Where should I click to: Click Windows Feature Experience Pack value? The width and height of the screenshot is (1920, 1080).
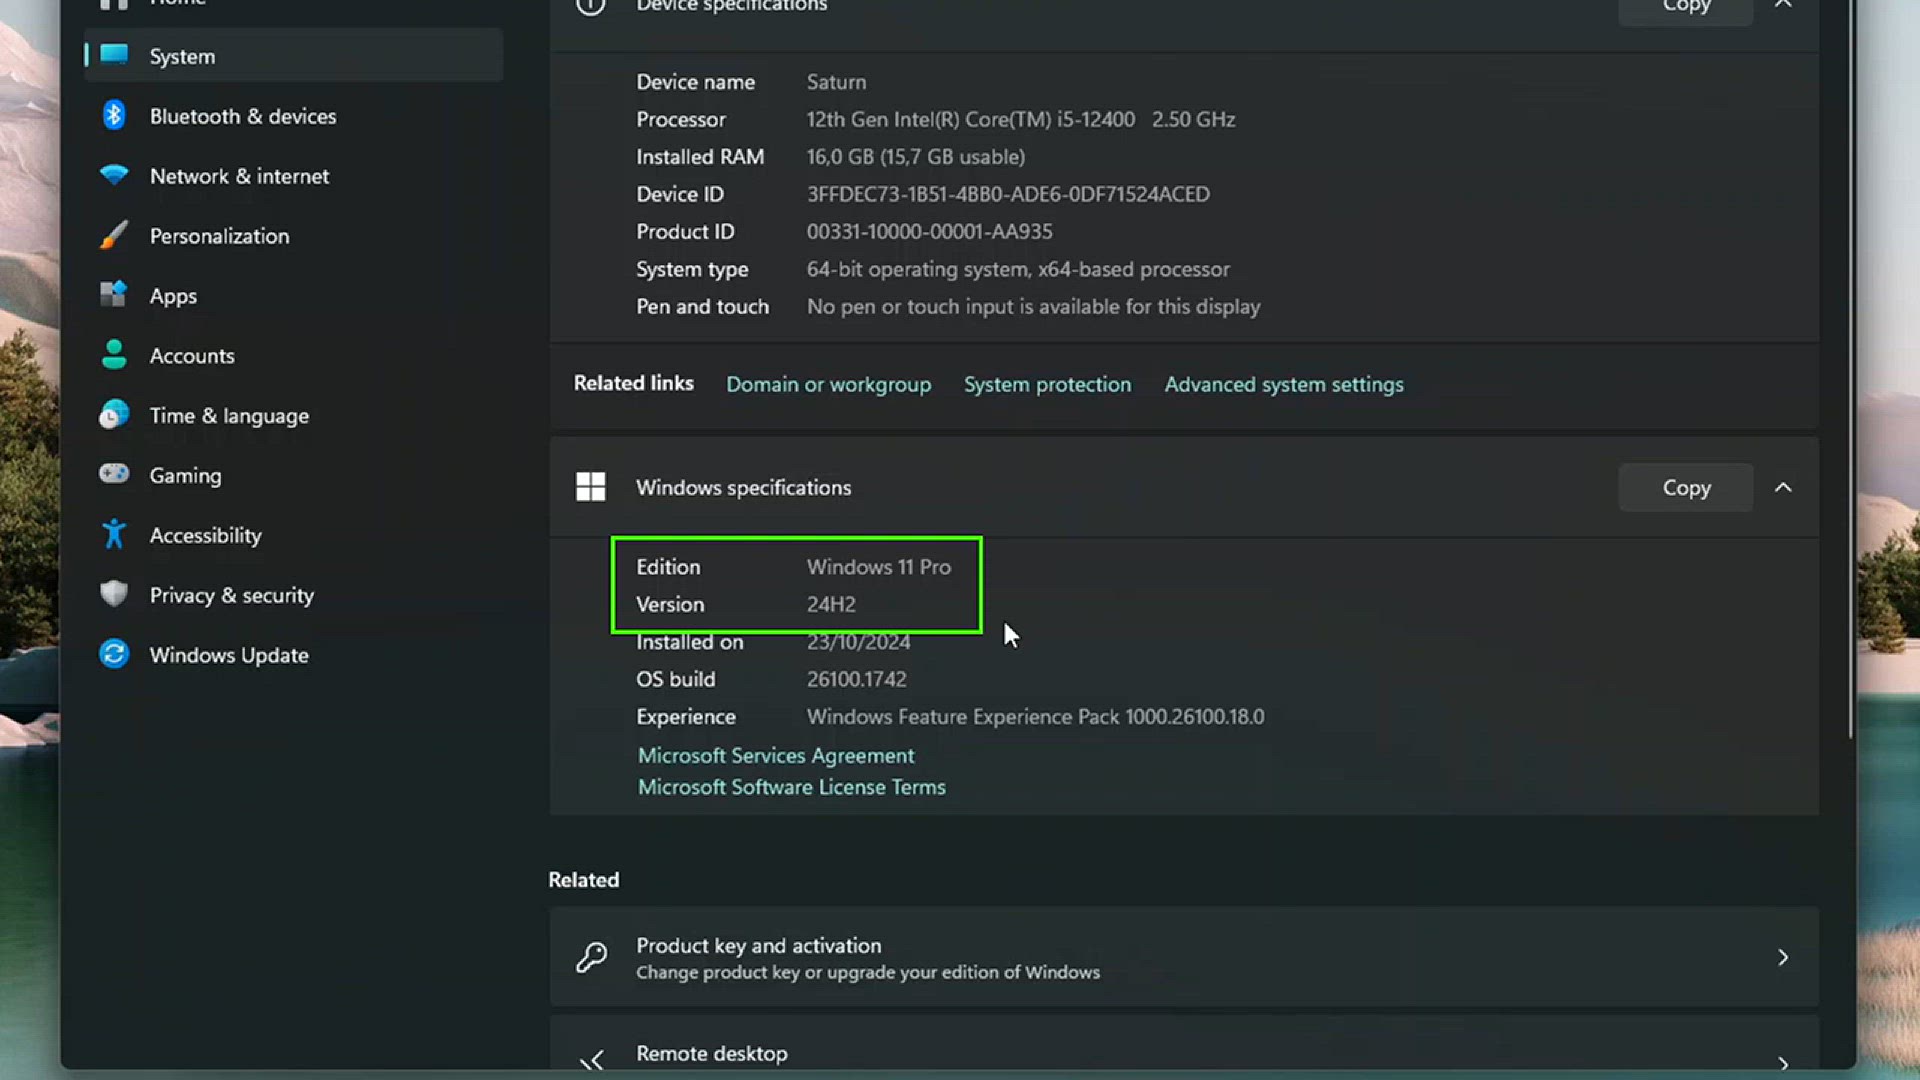(x=1035, y=717)
